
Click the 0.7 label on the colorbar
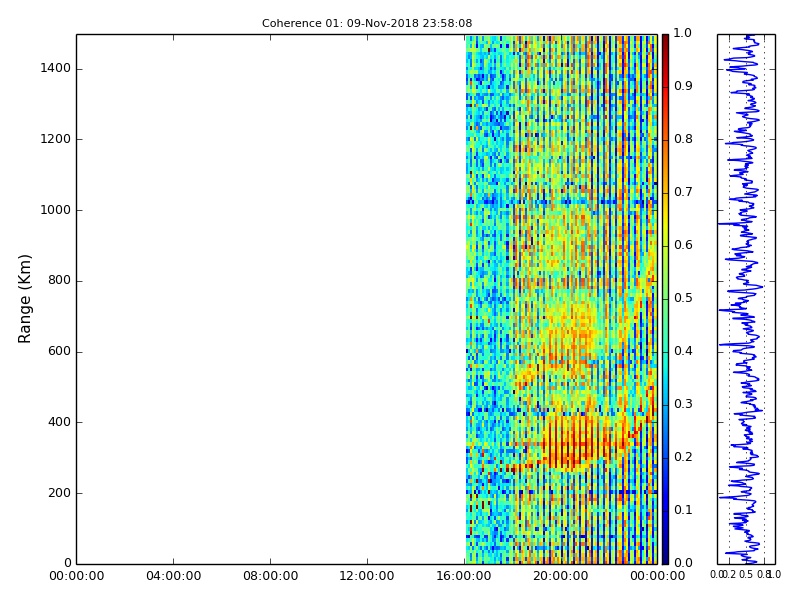coord(683,192)
